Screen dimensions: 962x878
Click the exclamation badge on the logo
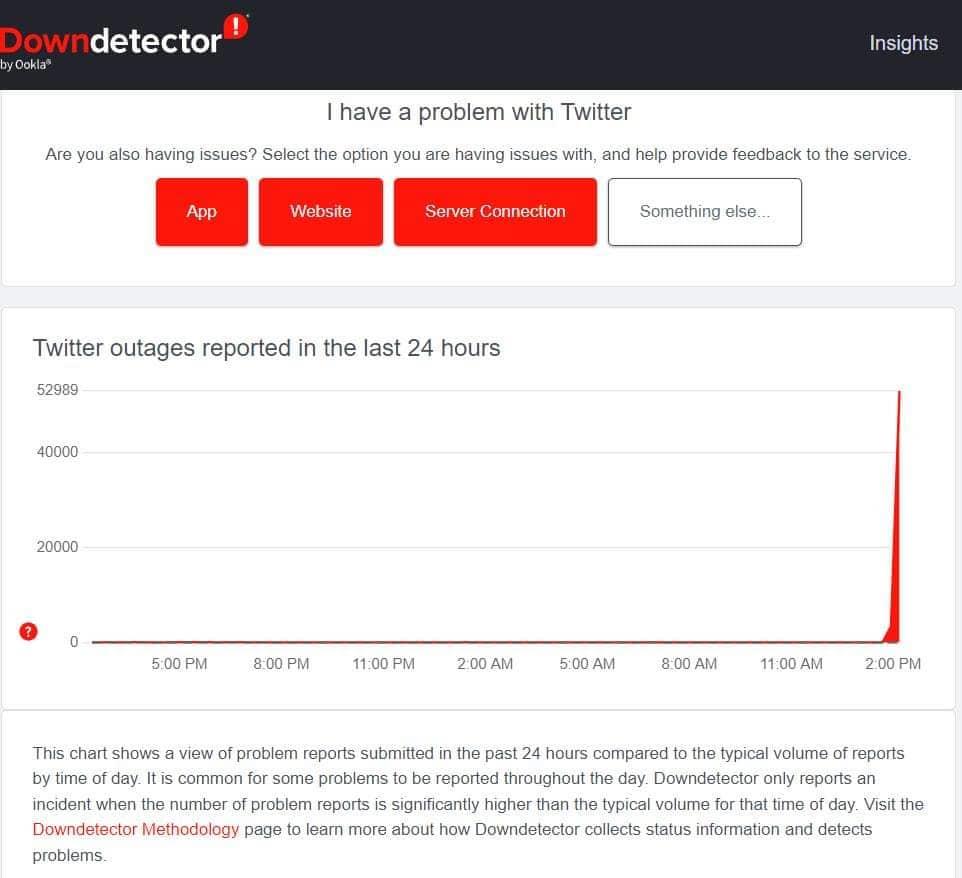(x=237, y=27)
